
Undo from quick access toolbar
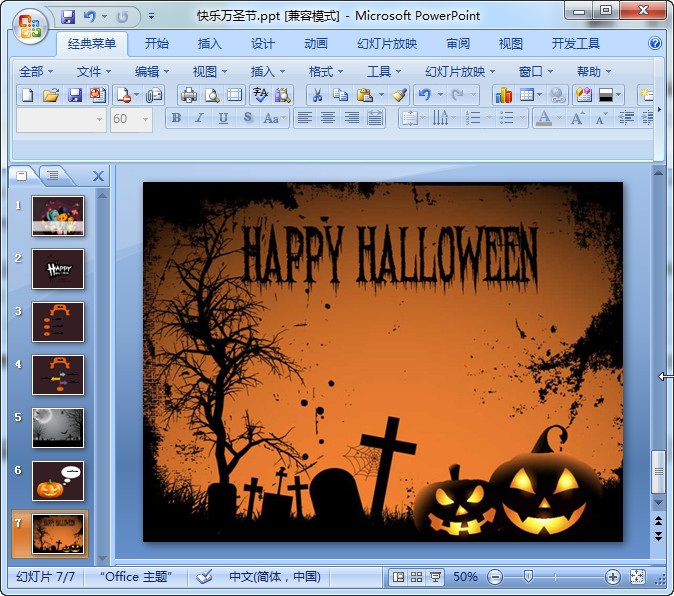[x=90, y=17]
